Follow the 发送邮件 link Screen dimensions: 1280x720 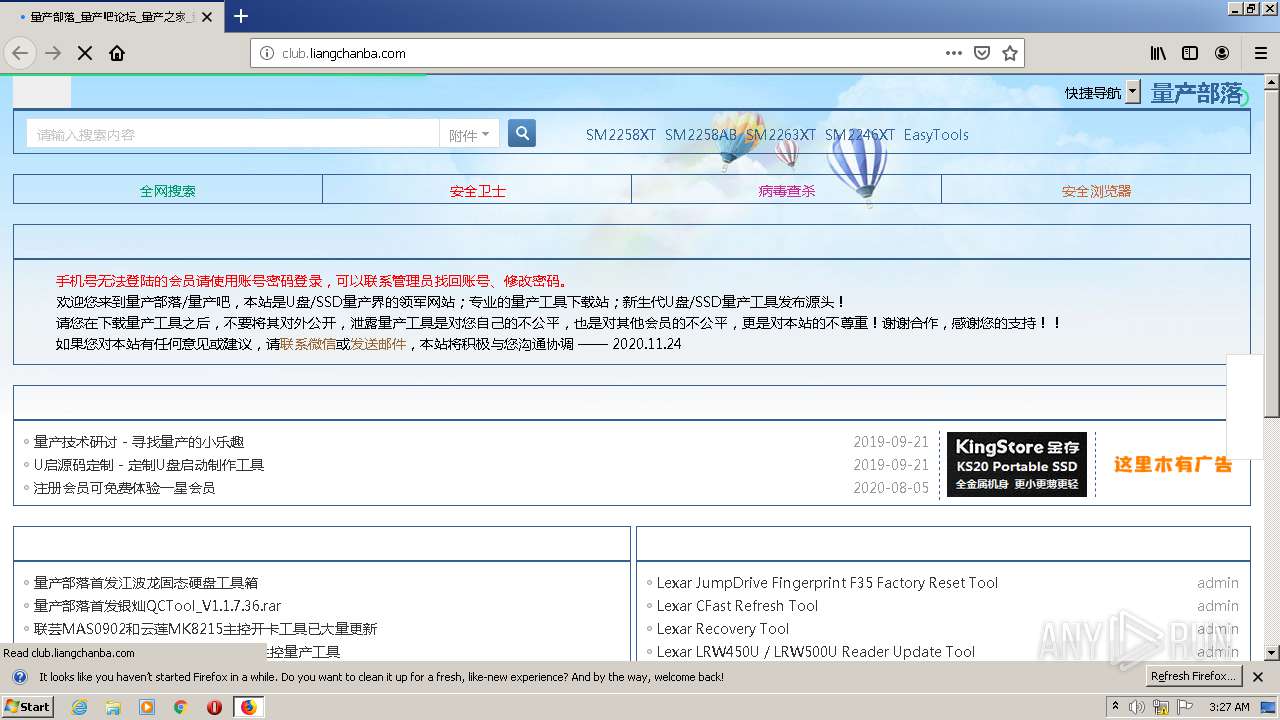[378, 344]
